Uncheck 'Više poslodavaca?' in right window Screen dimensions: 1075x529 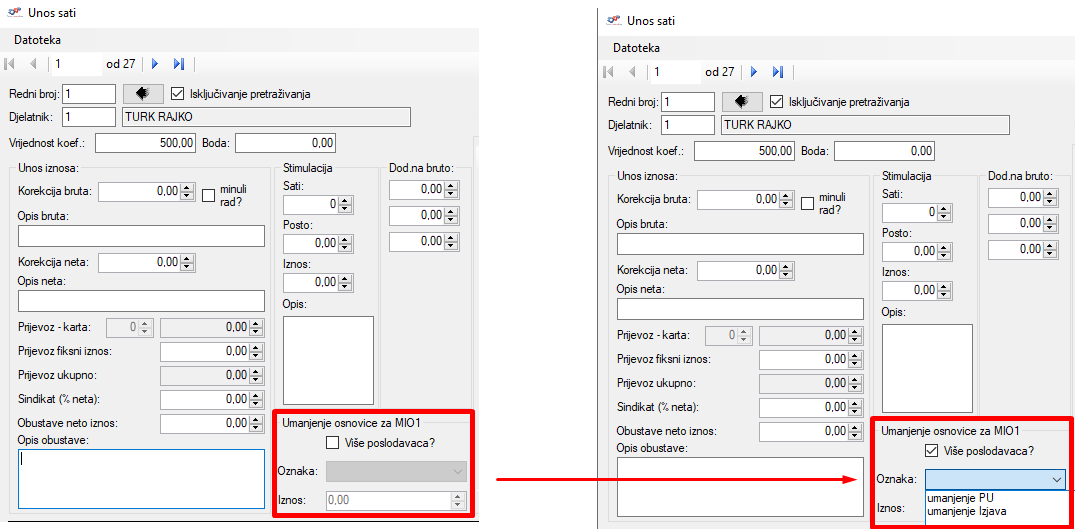(932, 451)
